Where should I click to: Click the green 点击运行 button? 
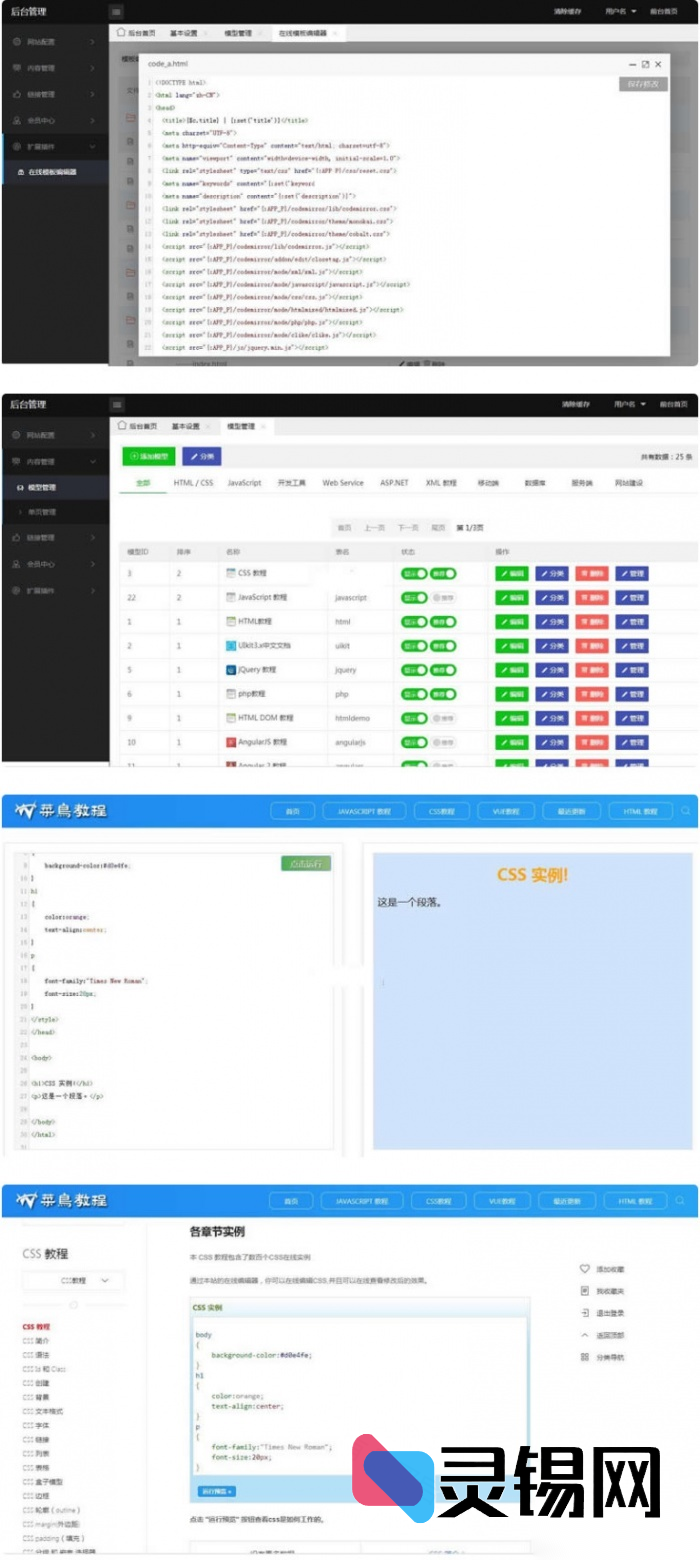(306, 863)
